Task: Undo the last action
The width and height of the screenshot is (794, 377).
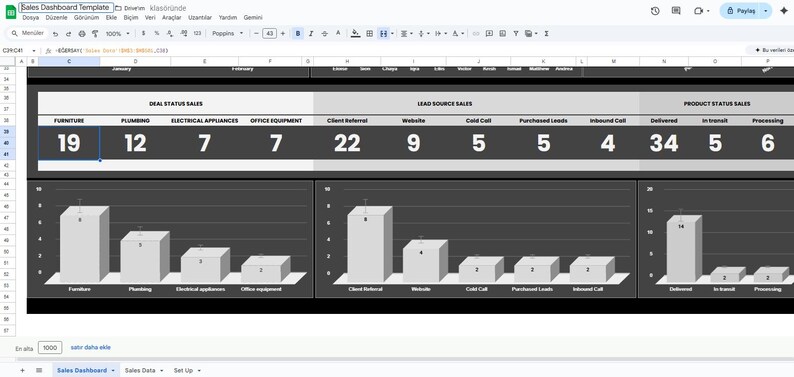Action: pos(55,33)
